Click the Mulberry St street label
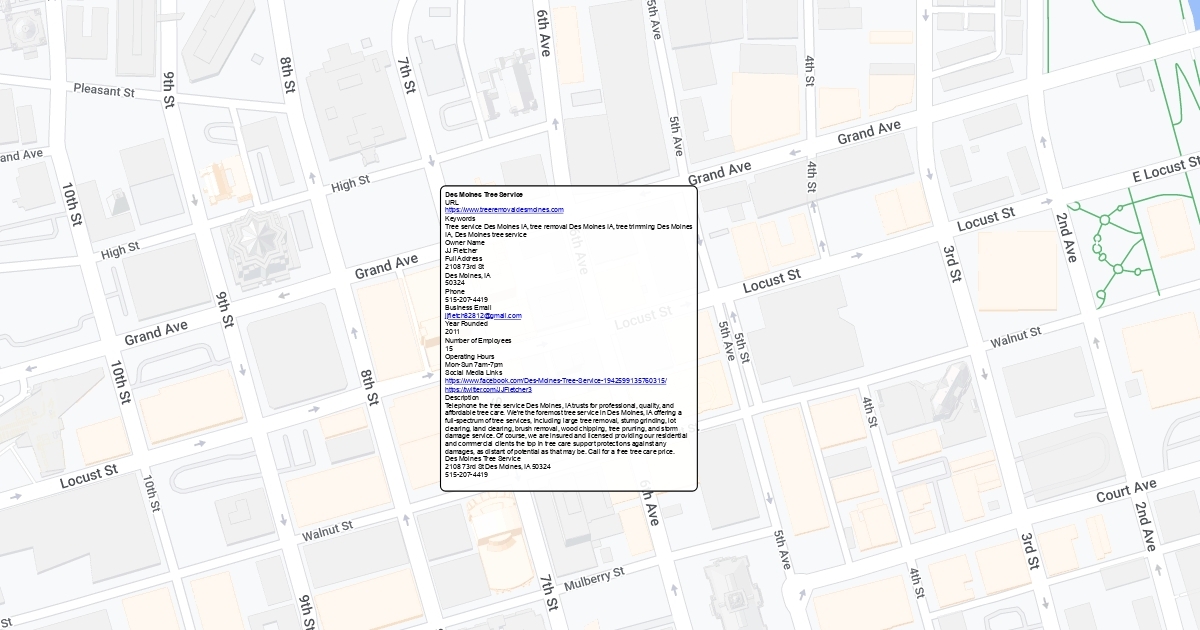The width and height of the screenshot is (1200, 630). (594, 577)
